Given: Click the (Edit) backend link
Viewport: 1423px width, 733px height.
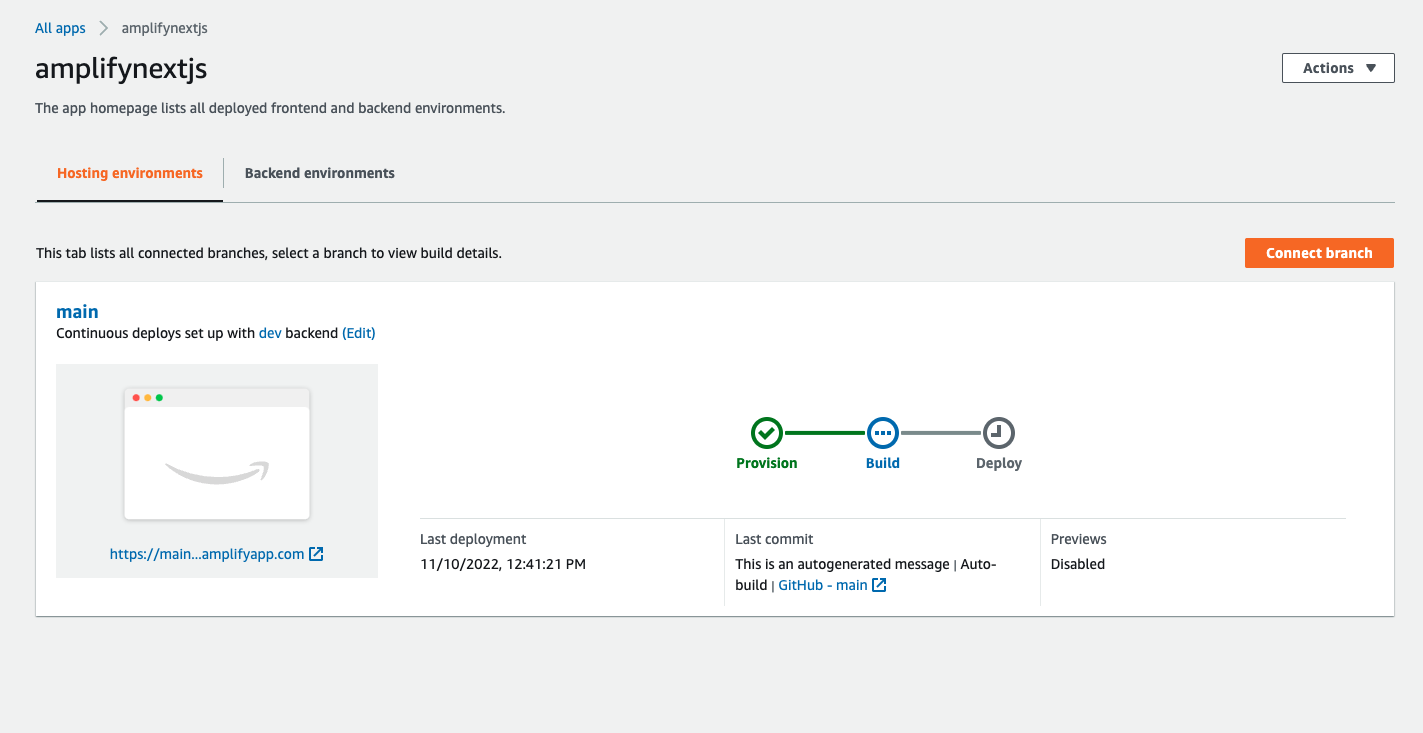Looking at the screenshot, I should pos(359,333).
